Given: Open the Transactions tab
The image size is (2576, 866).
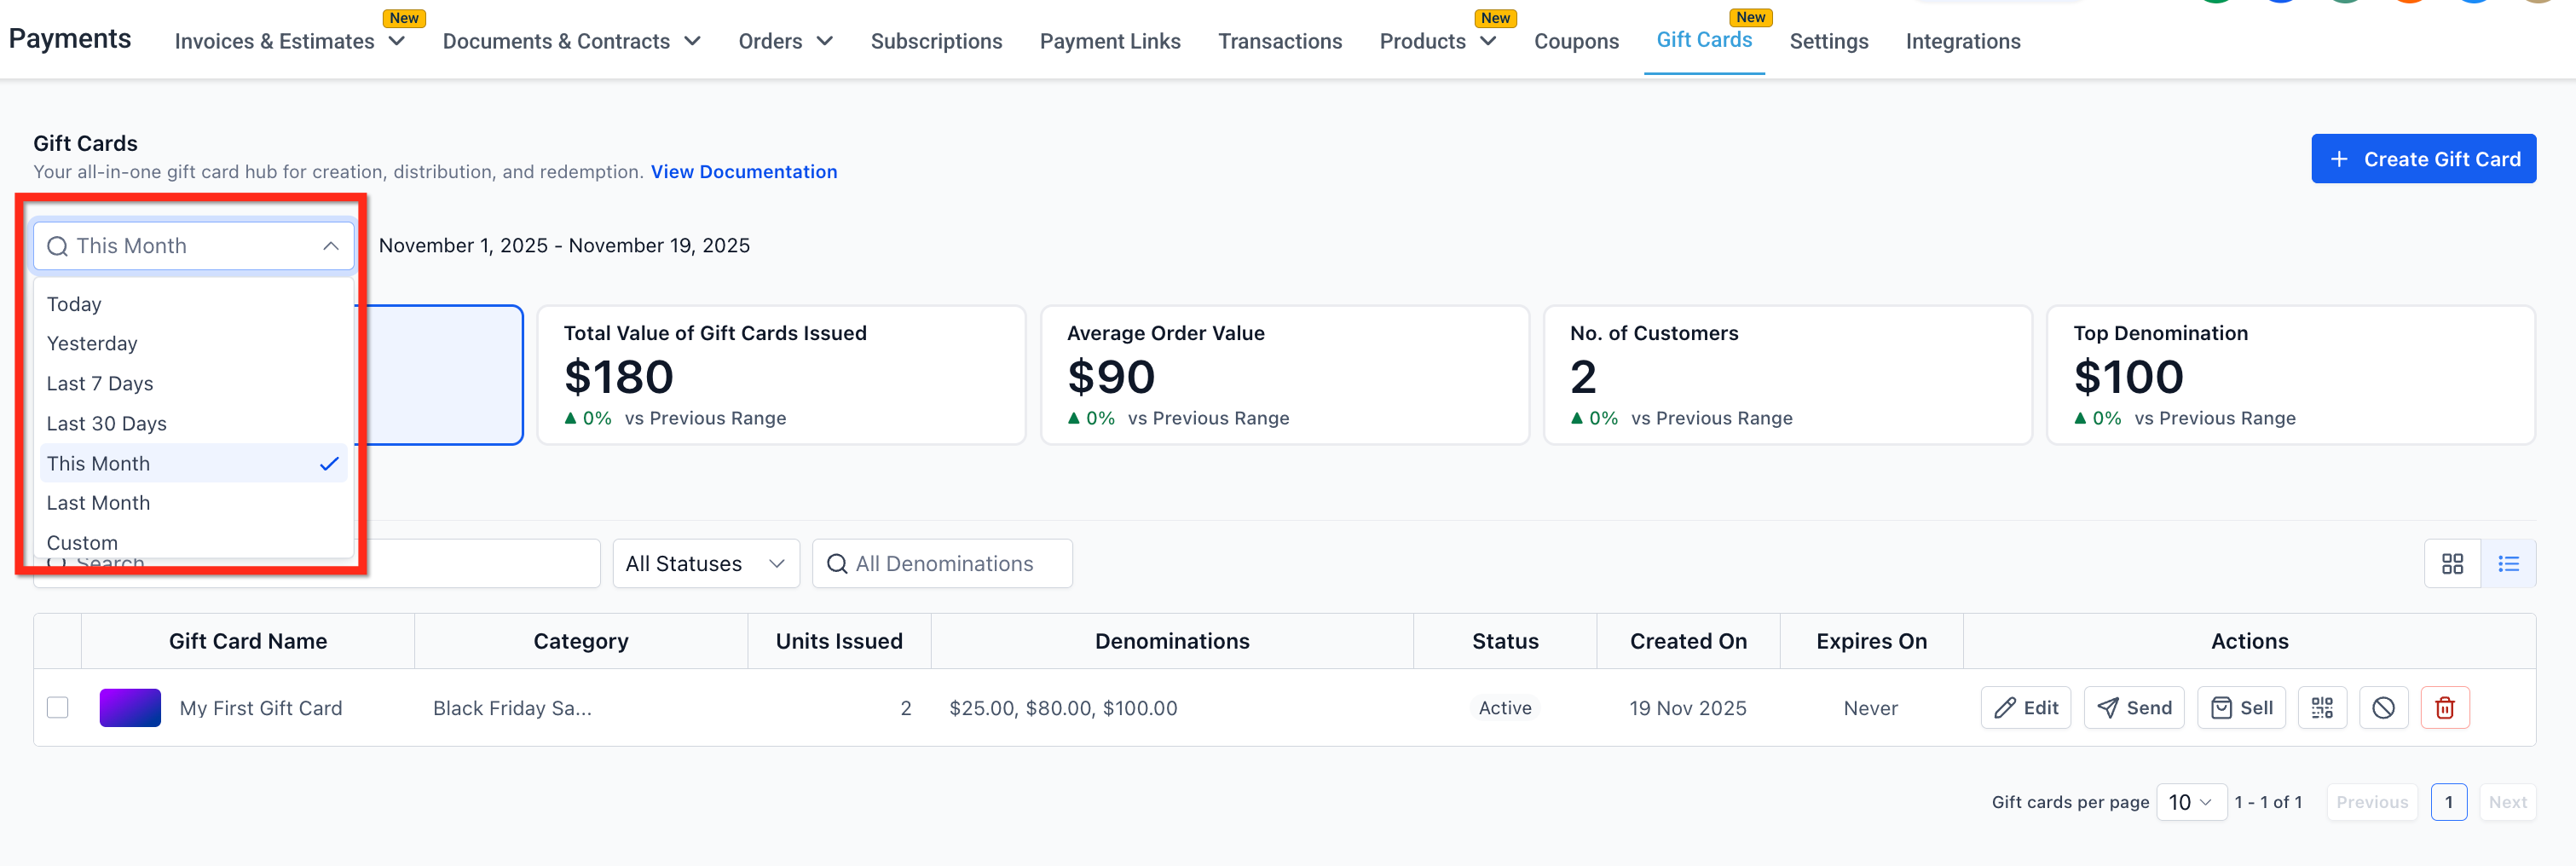Looking at the screenshot, I should click(1279, 41).
